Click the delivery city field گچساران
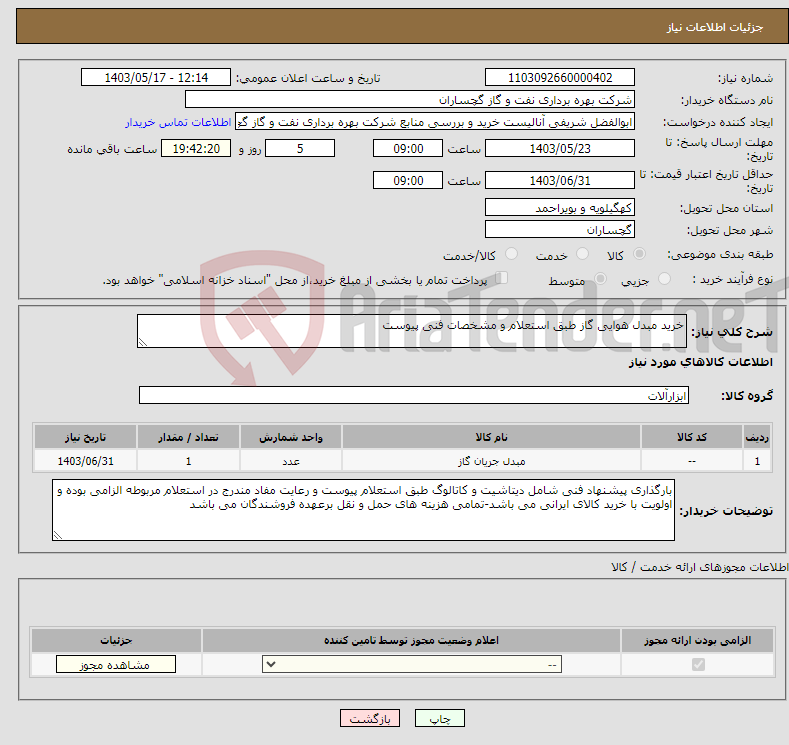The width and height of the screenshot is (789, 745). (560, 229)
